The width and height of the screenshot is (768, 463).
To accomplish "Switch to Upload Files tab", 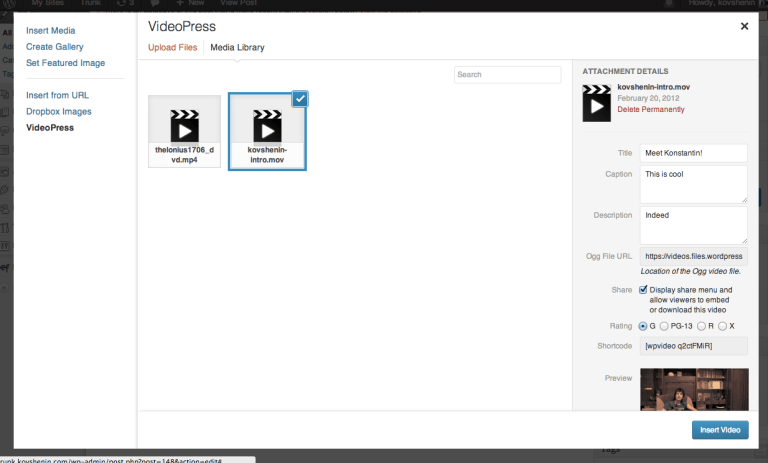I will 172,48.
